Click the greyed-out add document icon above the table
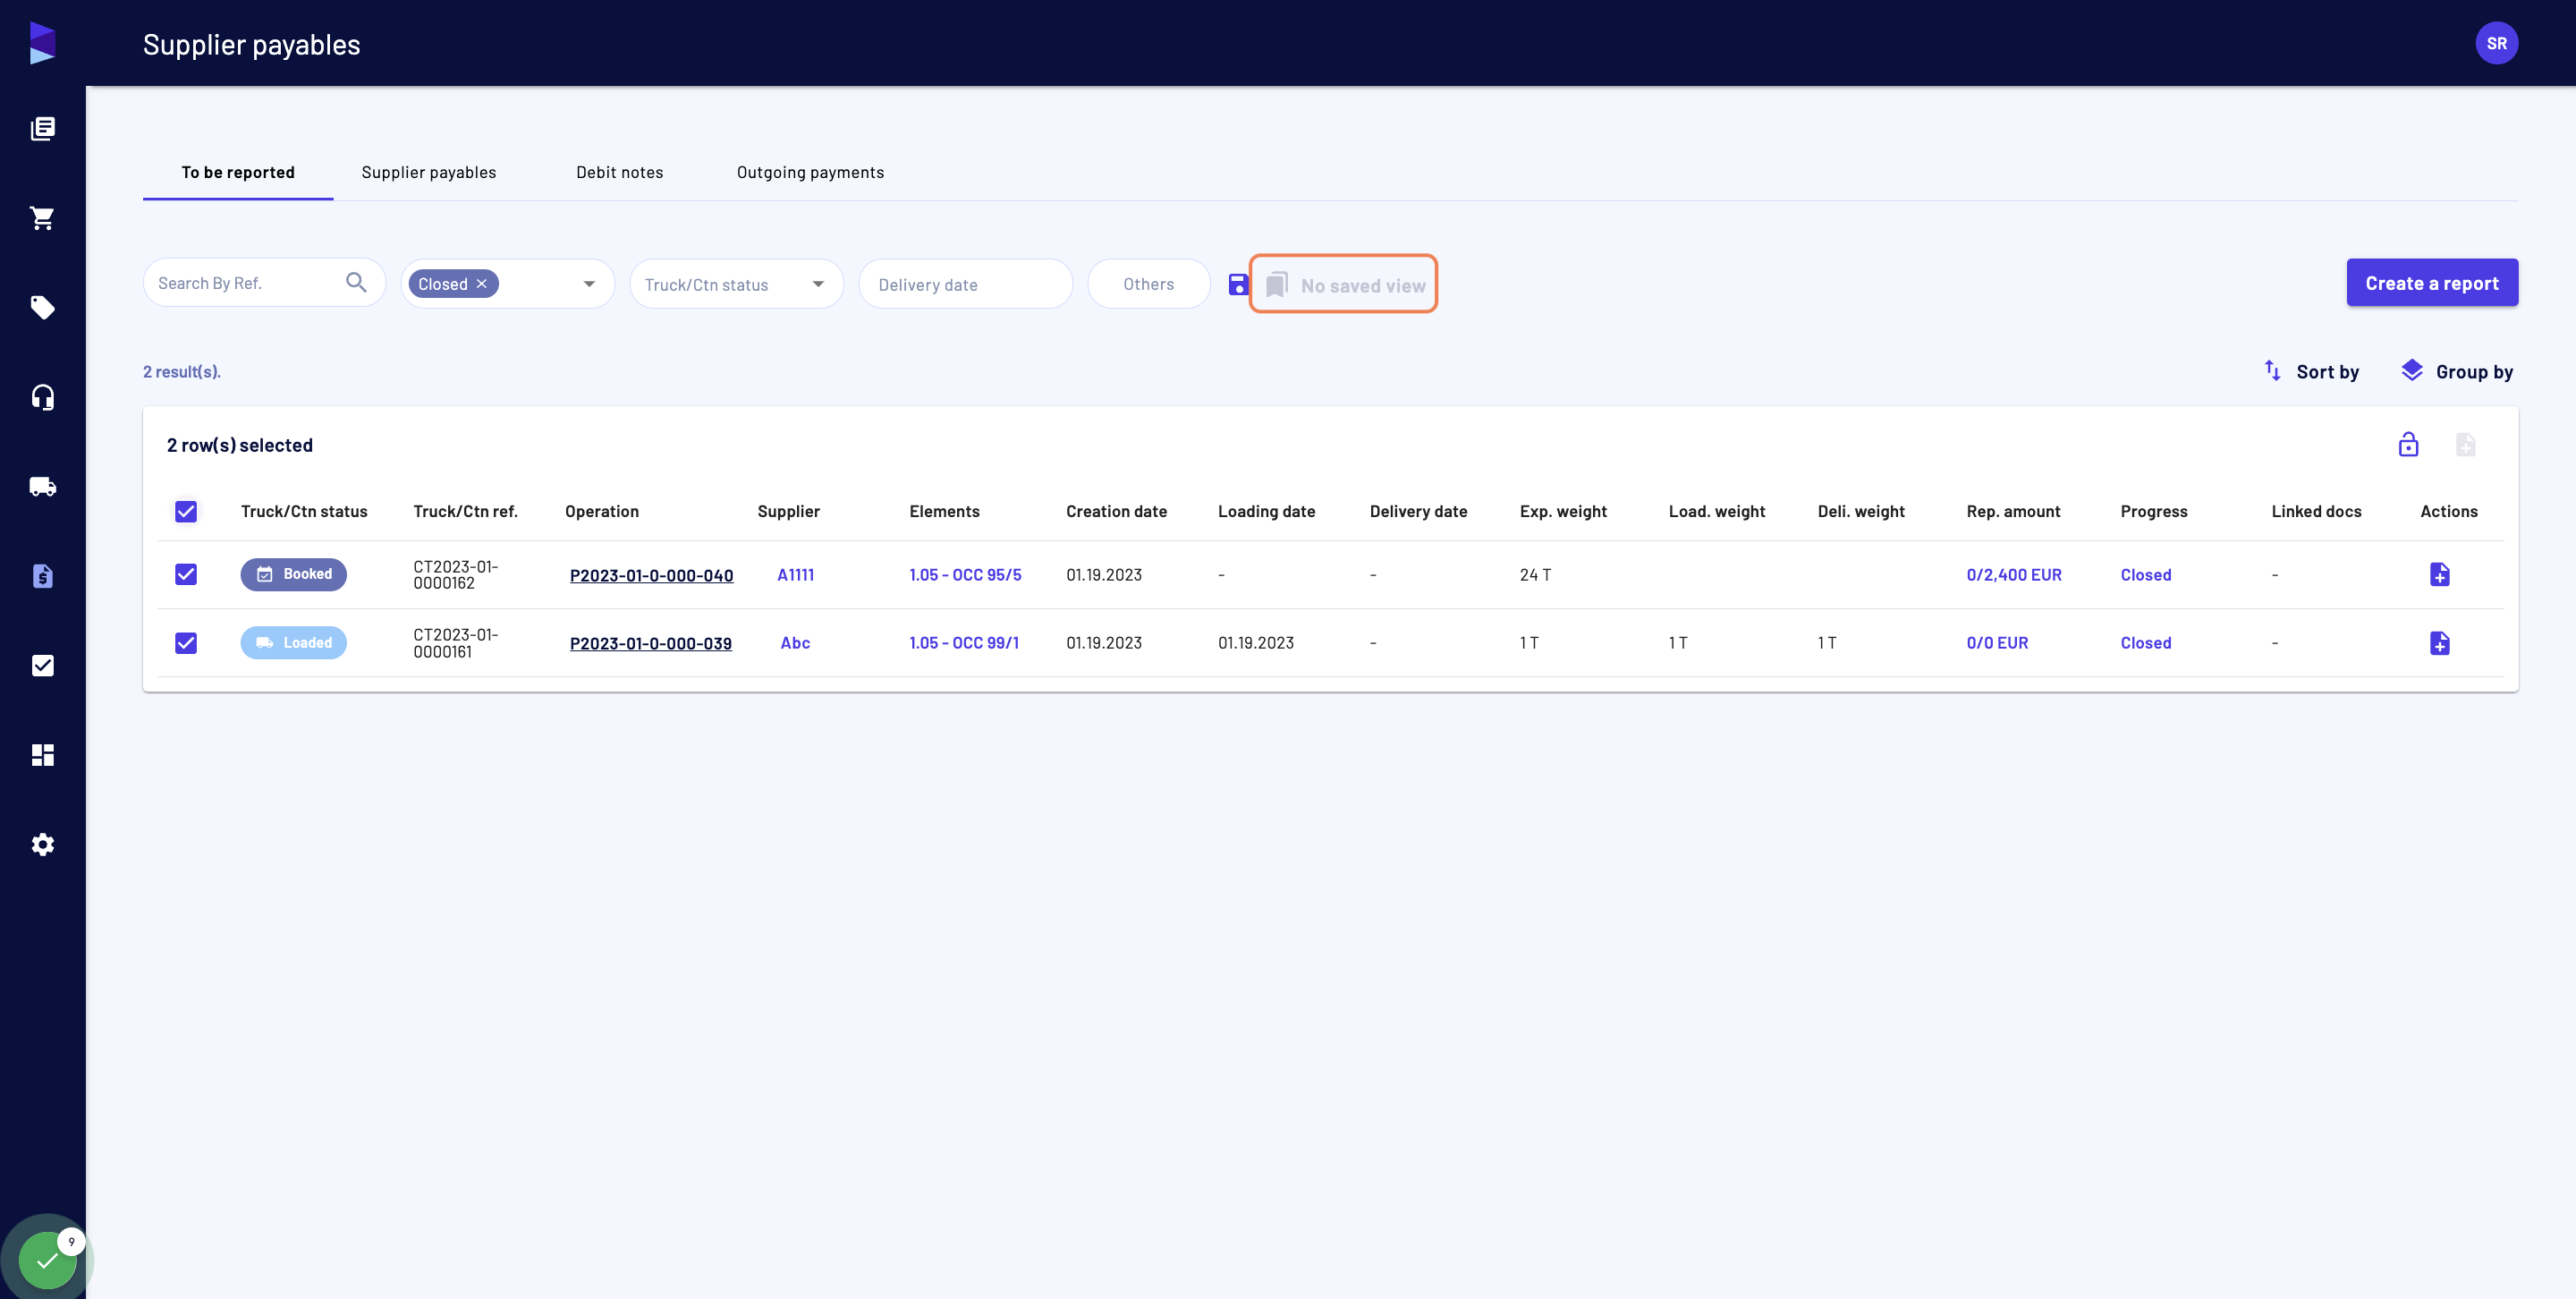2576x1299 pixels. click(x=2465, y=444)
